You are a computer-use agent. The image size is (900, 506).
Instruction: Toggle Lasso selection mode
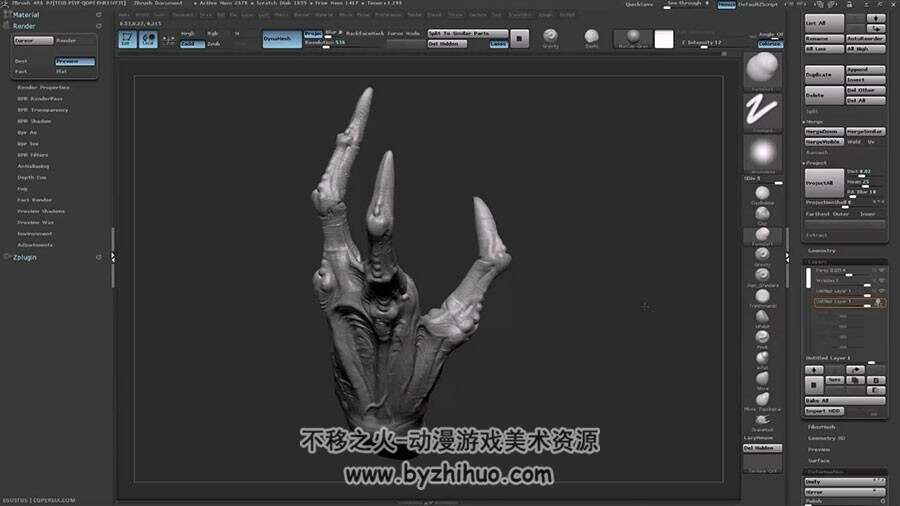tap(498, 44)
